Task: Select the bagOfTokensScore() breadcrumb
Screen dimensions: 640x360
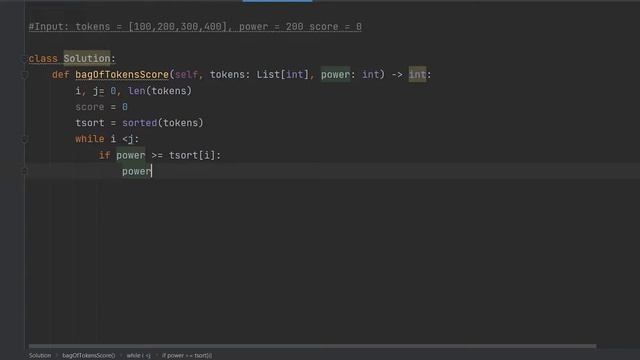Action: tap(89, 356)
